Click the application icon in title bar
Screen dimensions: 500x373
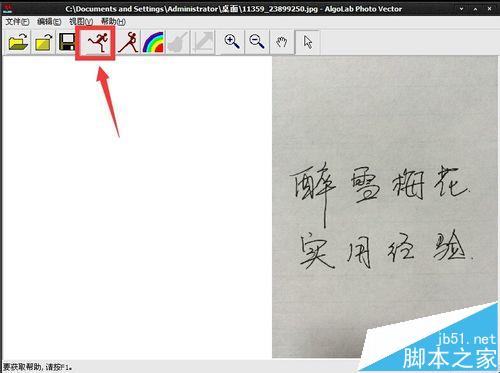point(7,9)
